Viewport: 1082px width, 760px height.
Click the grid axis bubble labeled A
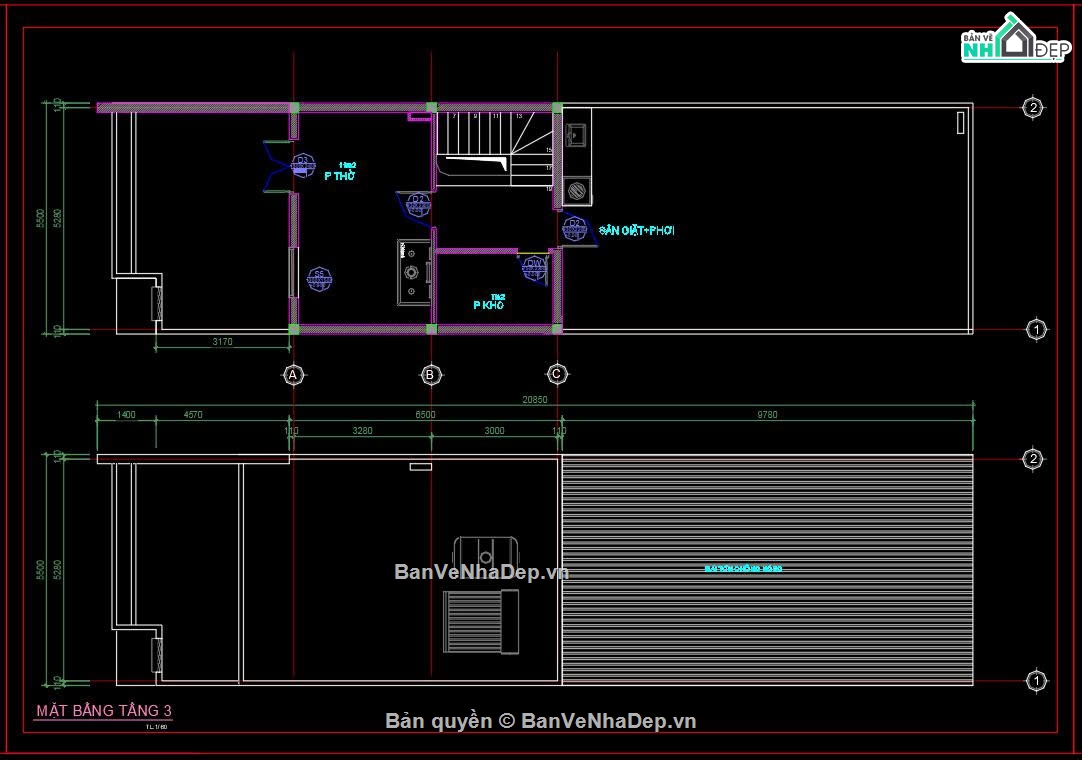293,375
